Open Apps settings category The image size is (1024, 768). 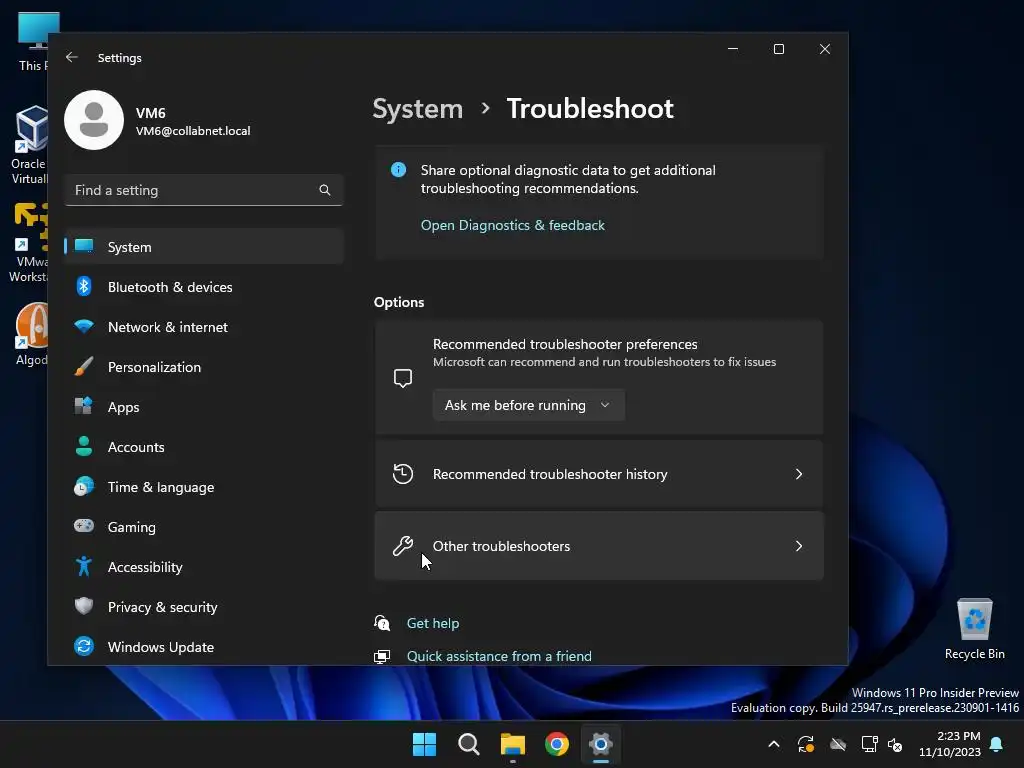(204, 407)
